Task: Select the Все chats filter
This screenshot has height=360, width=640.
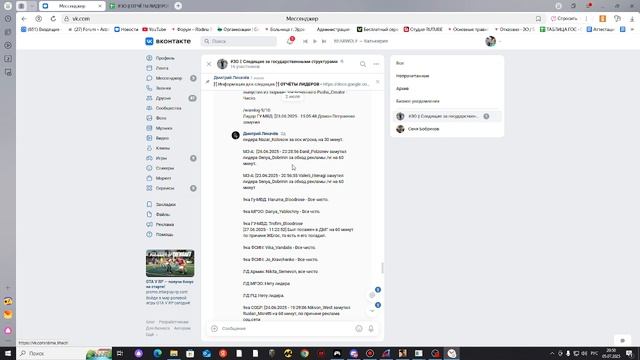Action: pyautogui.click(x=400, y=63)
